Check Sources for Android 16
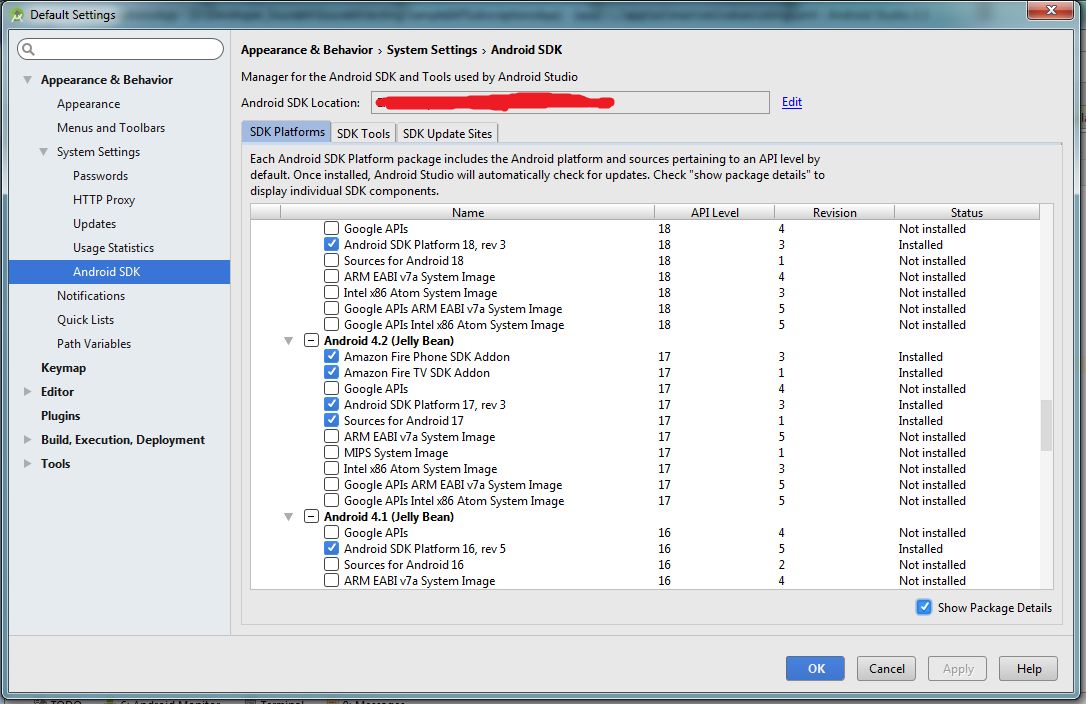Screen dimensions: 1086x704 click(x=332, y=564)
